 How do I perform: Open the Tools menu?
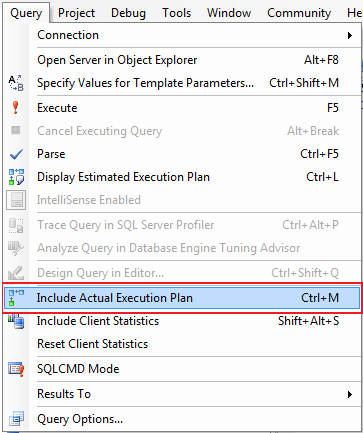[176, 13]
